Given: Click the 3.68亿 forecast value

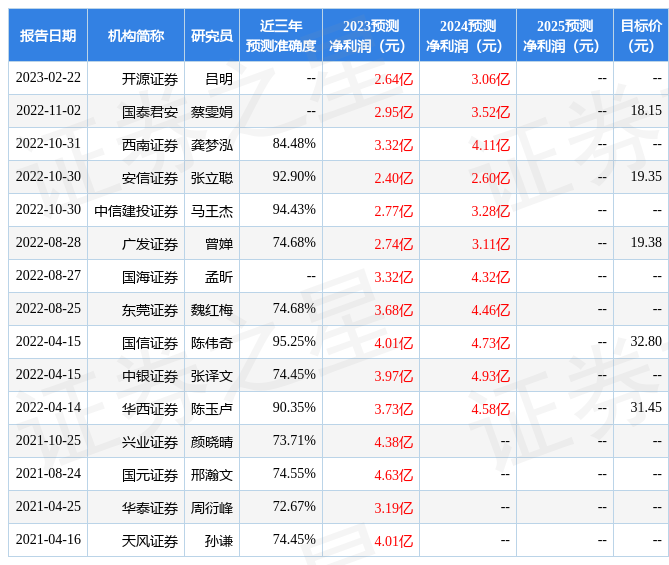Looking at the screenshot, I should click(393, 310).
